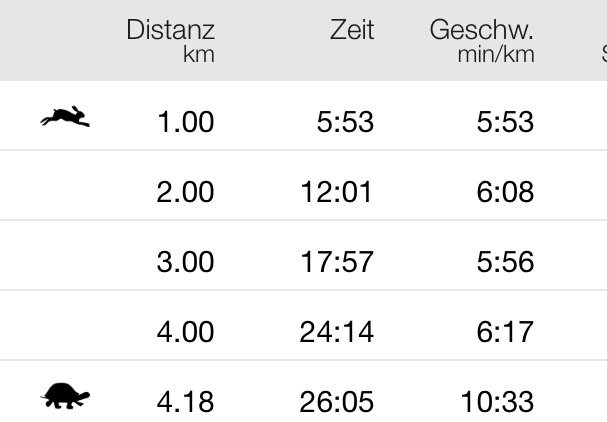The image size is (607, 422).
Task: Click the Zeit column header
Action: click(x=352, y=31)
